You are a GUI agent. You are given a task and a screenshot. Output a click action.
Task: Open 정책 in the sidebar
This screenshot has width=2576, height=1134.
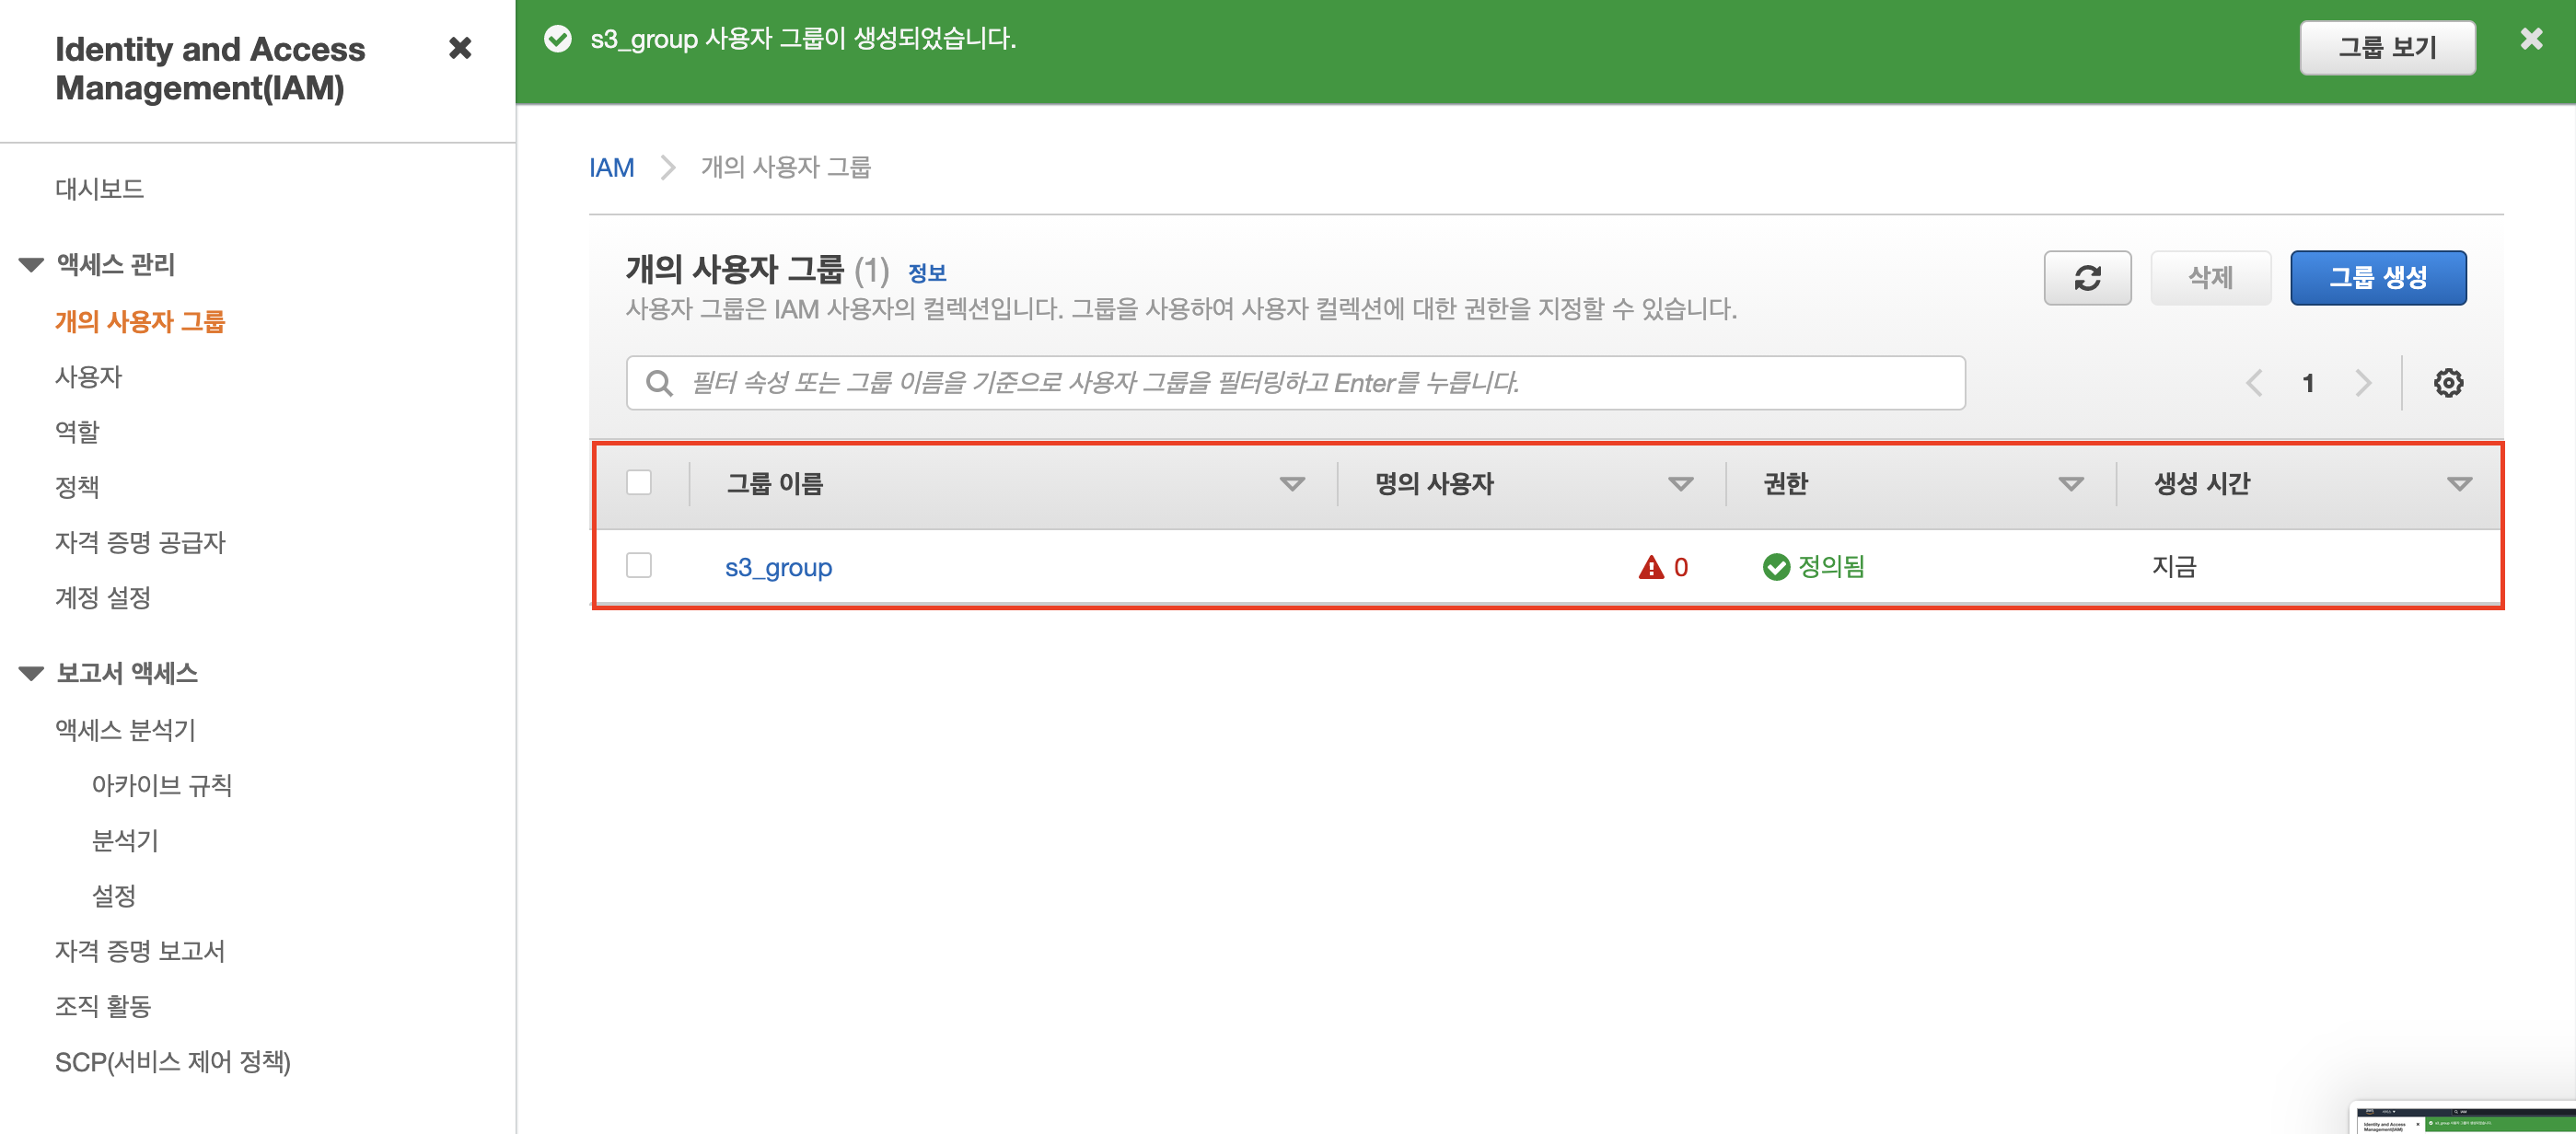pyautogui.click(x=77, y=487)
